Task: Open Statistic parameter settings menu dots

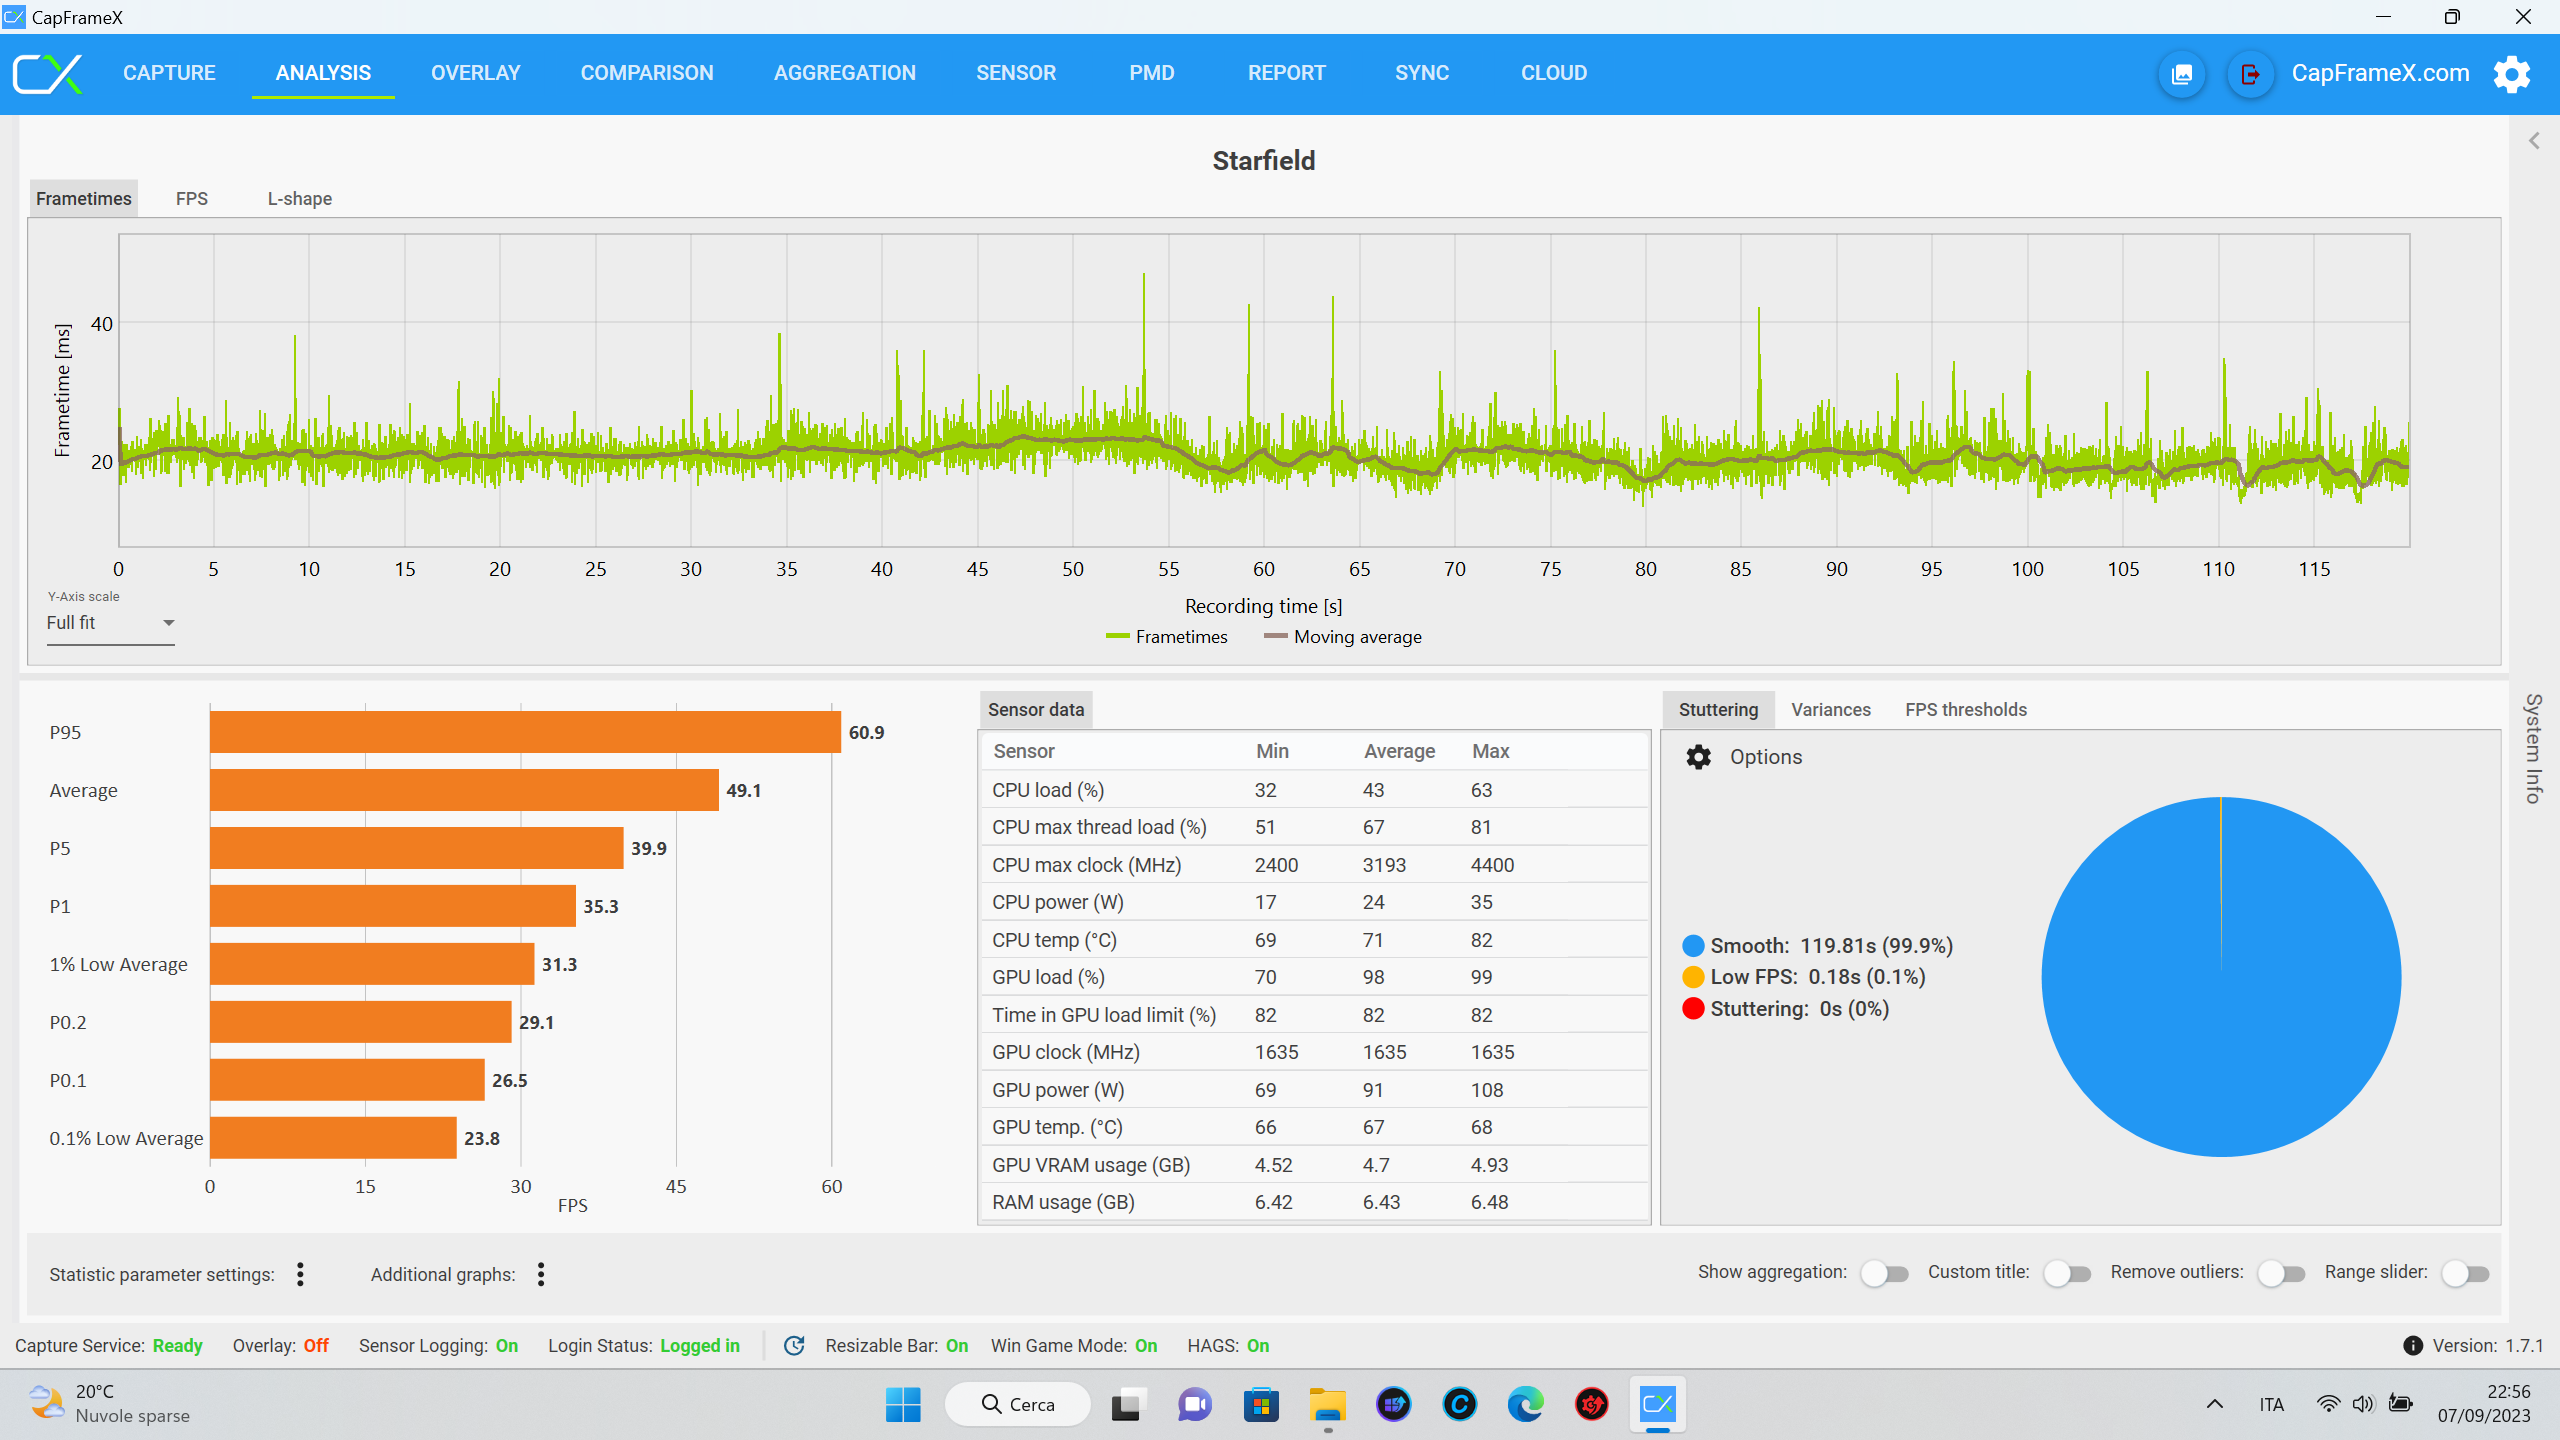Action: click(300, 1274)
